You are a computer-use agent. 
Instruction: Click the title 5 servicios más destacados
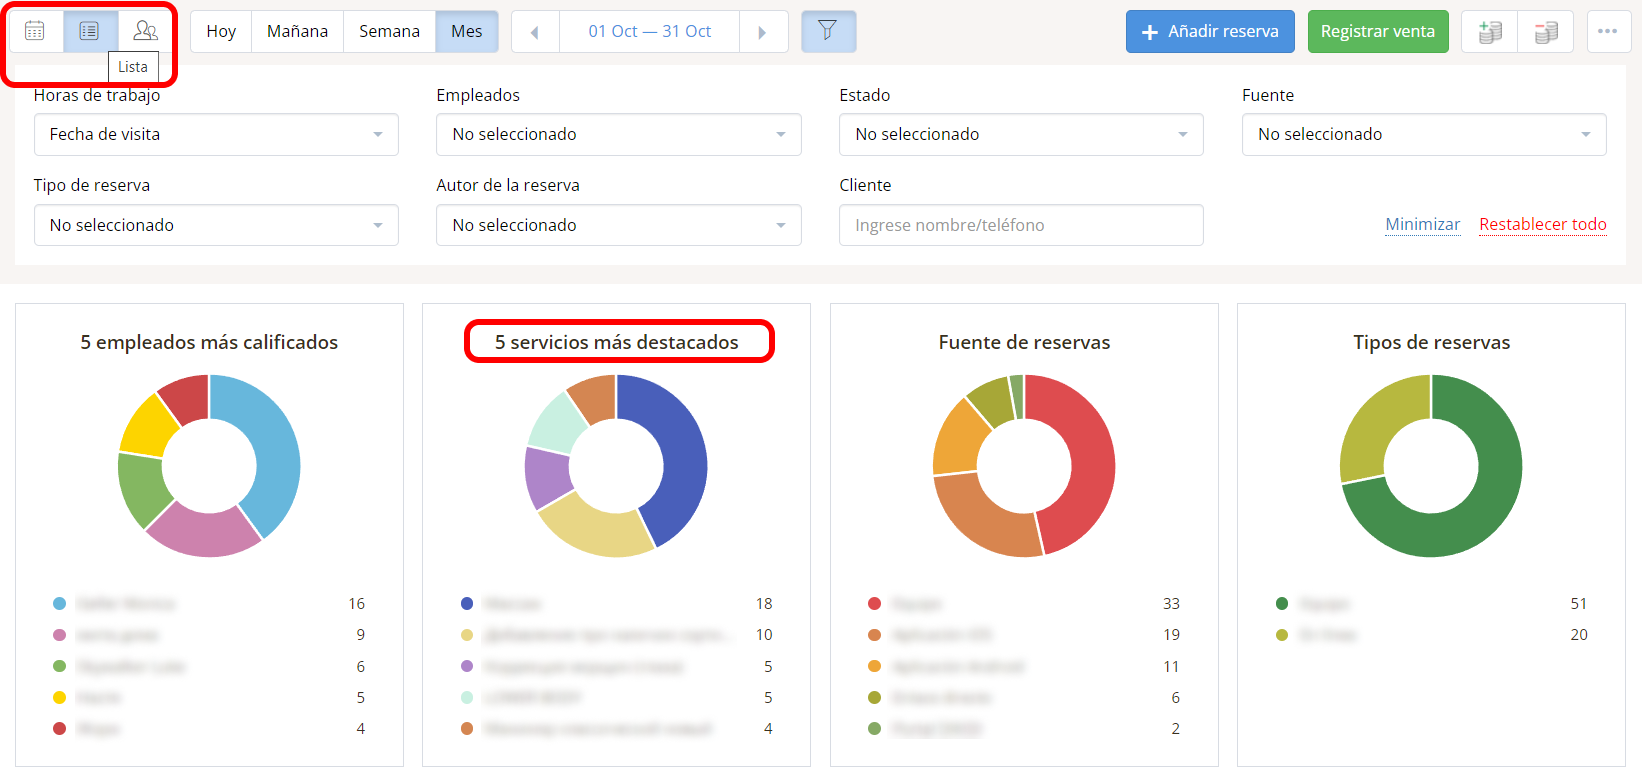[x=617, y=342]
